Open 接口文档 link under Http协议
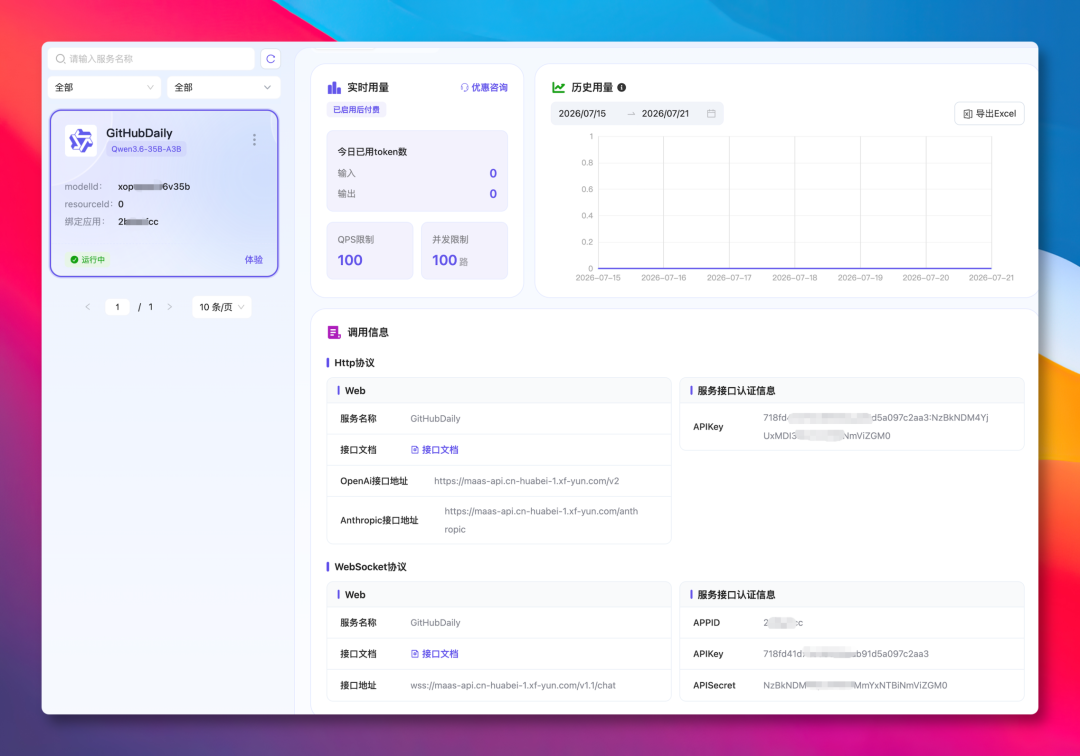This screenshot has height=756, width=1080. 435,450
